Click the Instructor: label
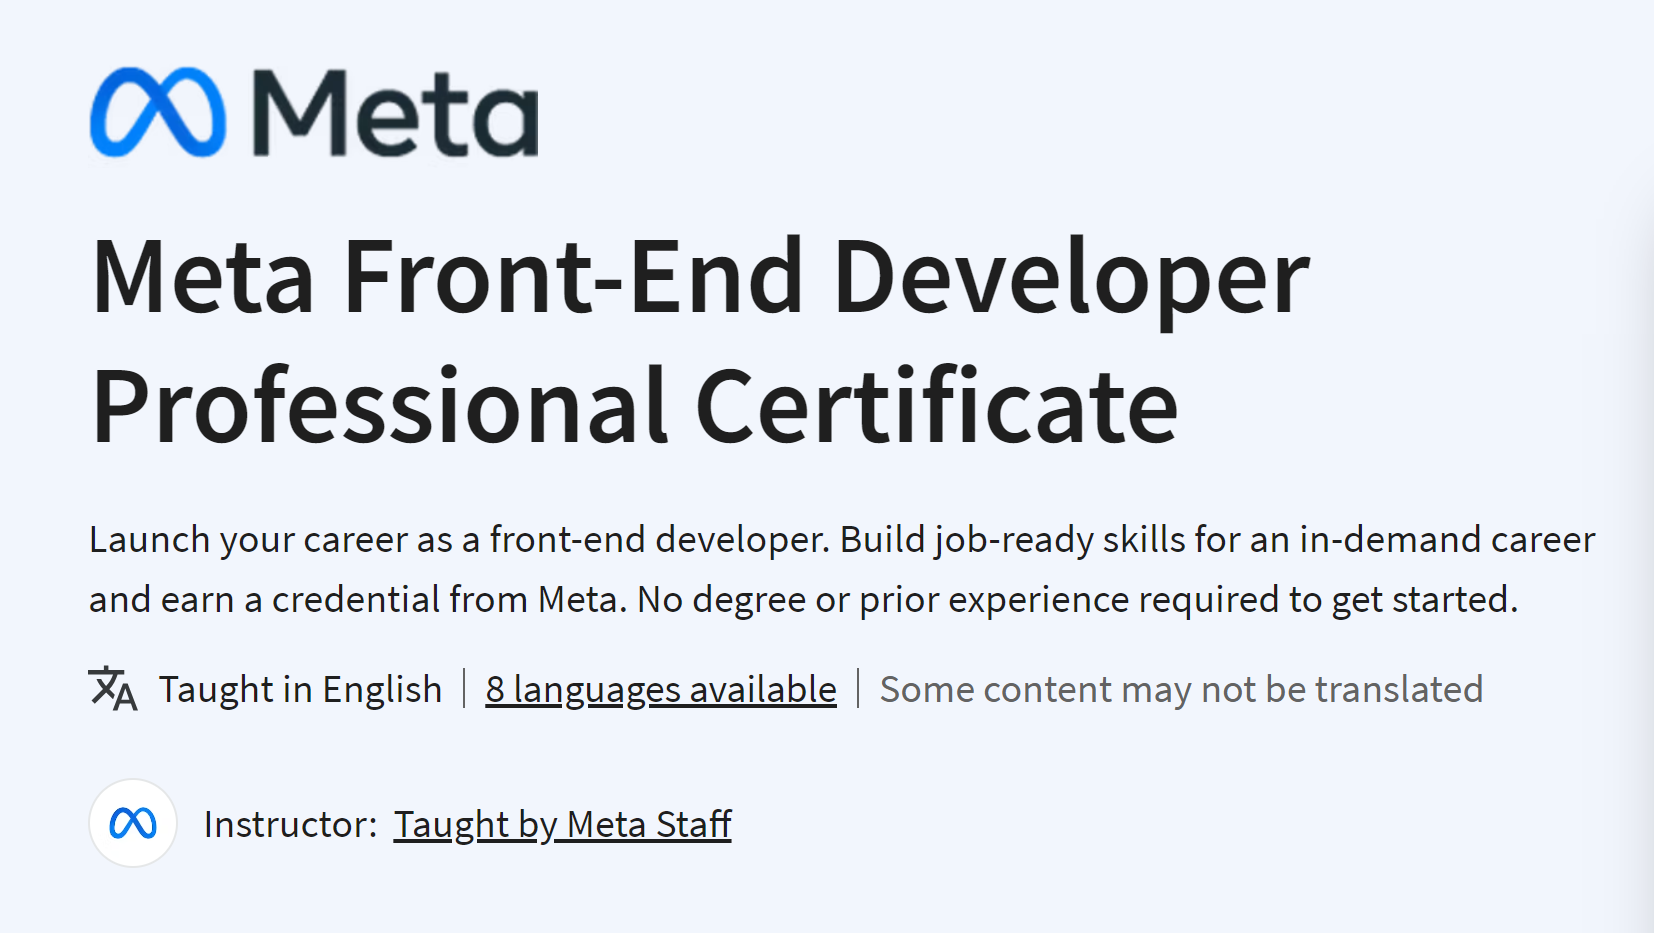 coord(290,825)
